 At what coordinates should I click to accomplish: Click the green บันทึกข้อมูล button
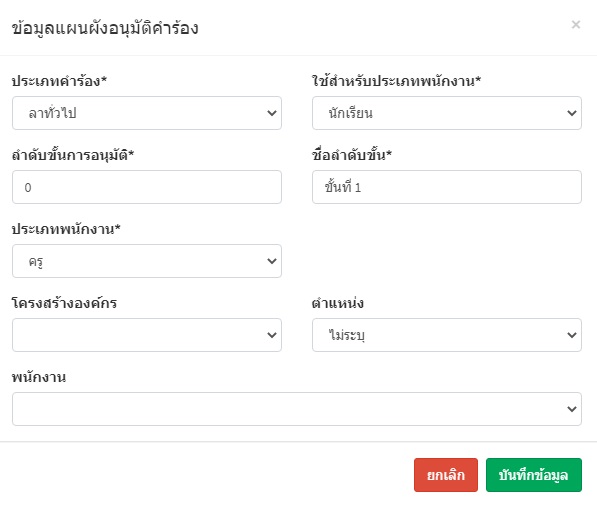(534, 475)
